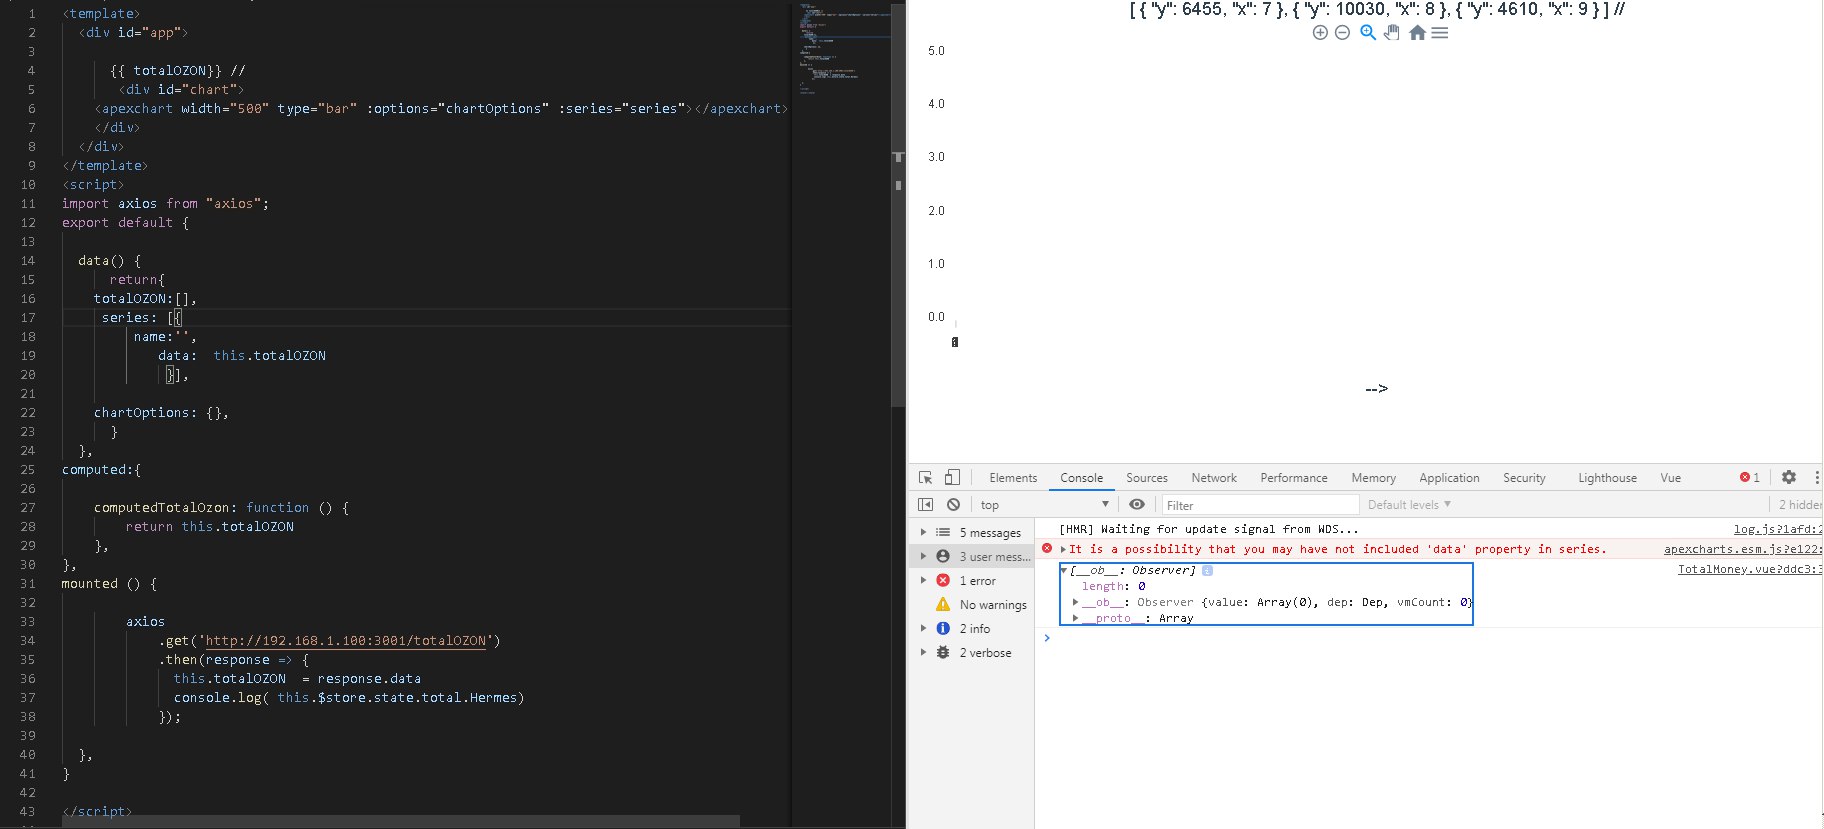Screen dimensions: 1824x829
Task: Click line number 17 in the editor gutter
Action: tap(28, 317)
